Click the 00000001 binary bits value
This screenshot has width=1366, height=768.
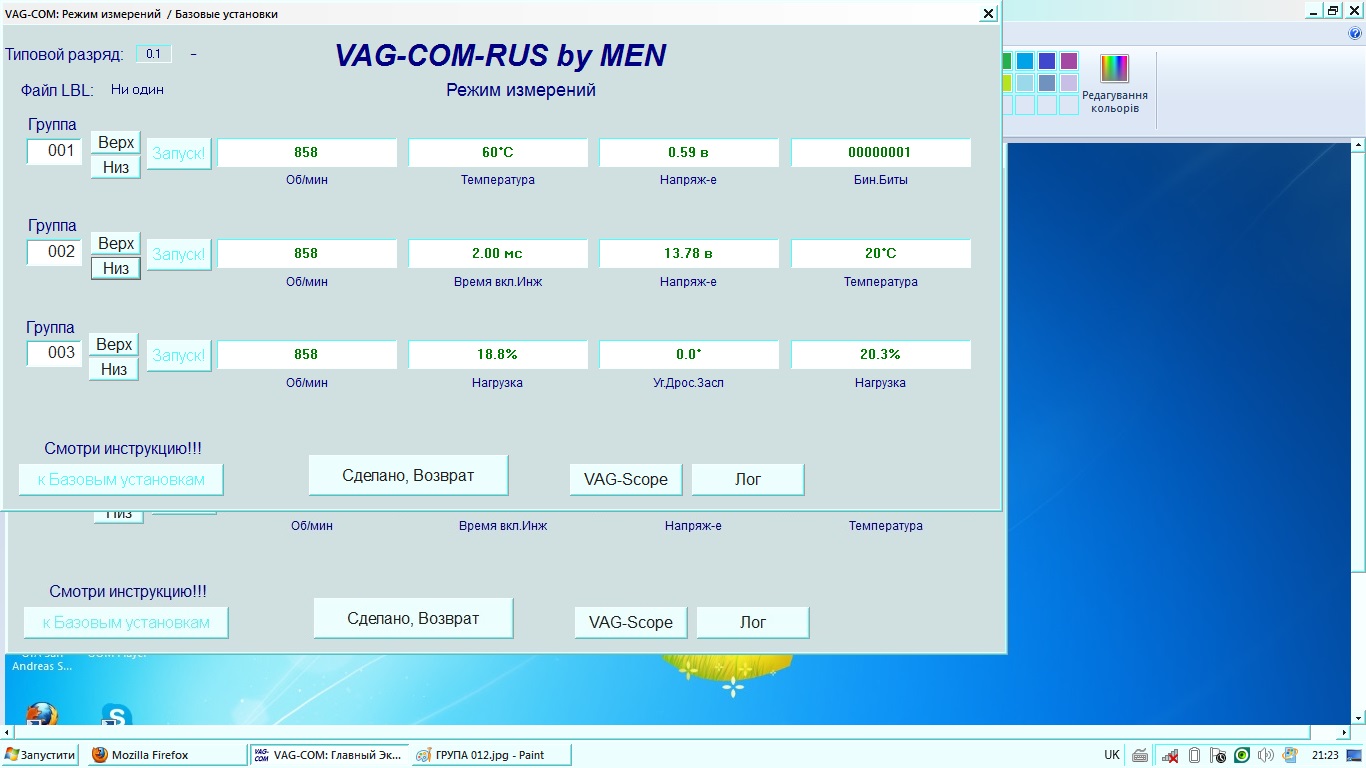click(x=881, y=153)
